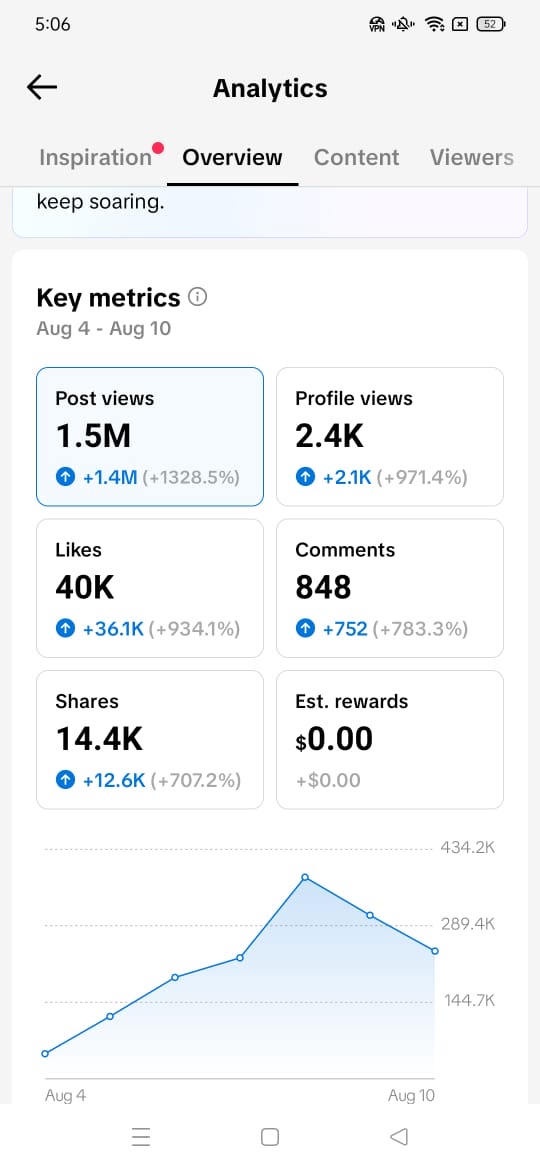Tap the Android back triangle icon
The width and height of the screenshot is (540, 1170).
[399, 1136]
